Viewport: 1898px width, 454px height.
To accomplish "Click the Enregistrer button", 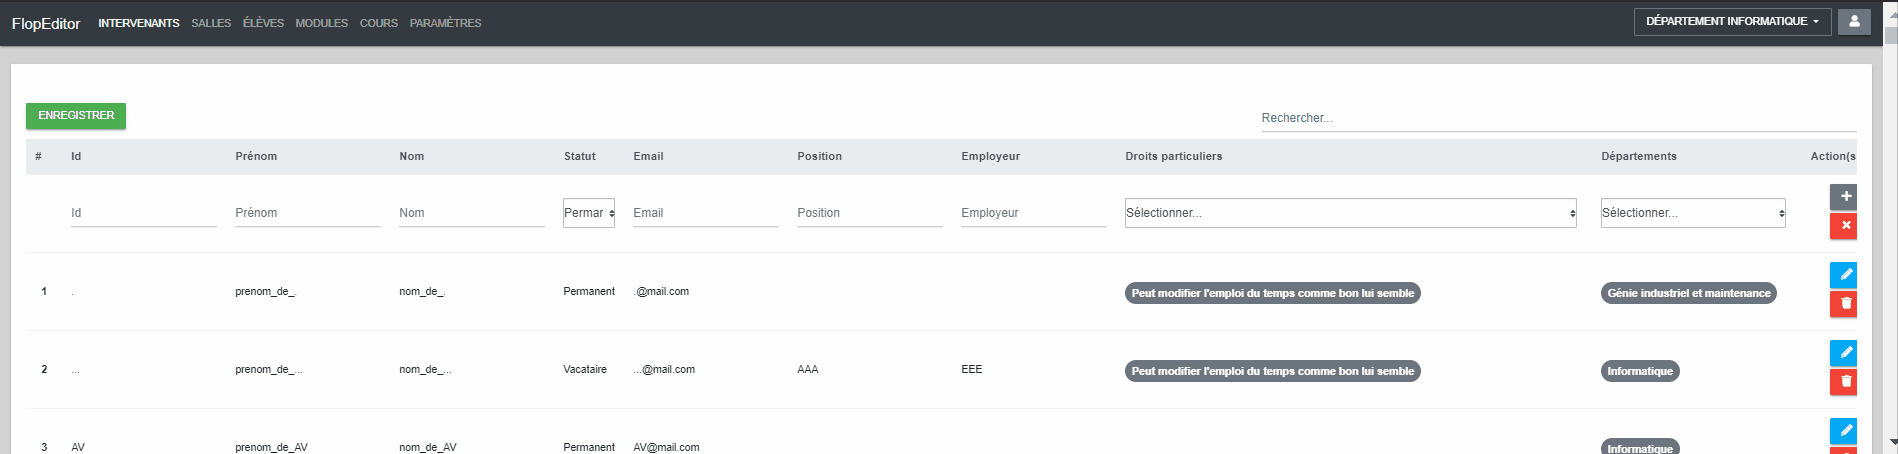I will click(x=76, y=116).
